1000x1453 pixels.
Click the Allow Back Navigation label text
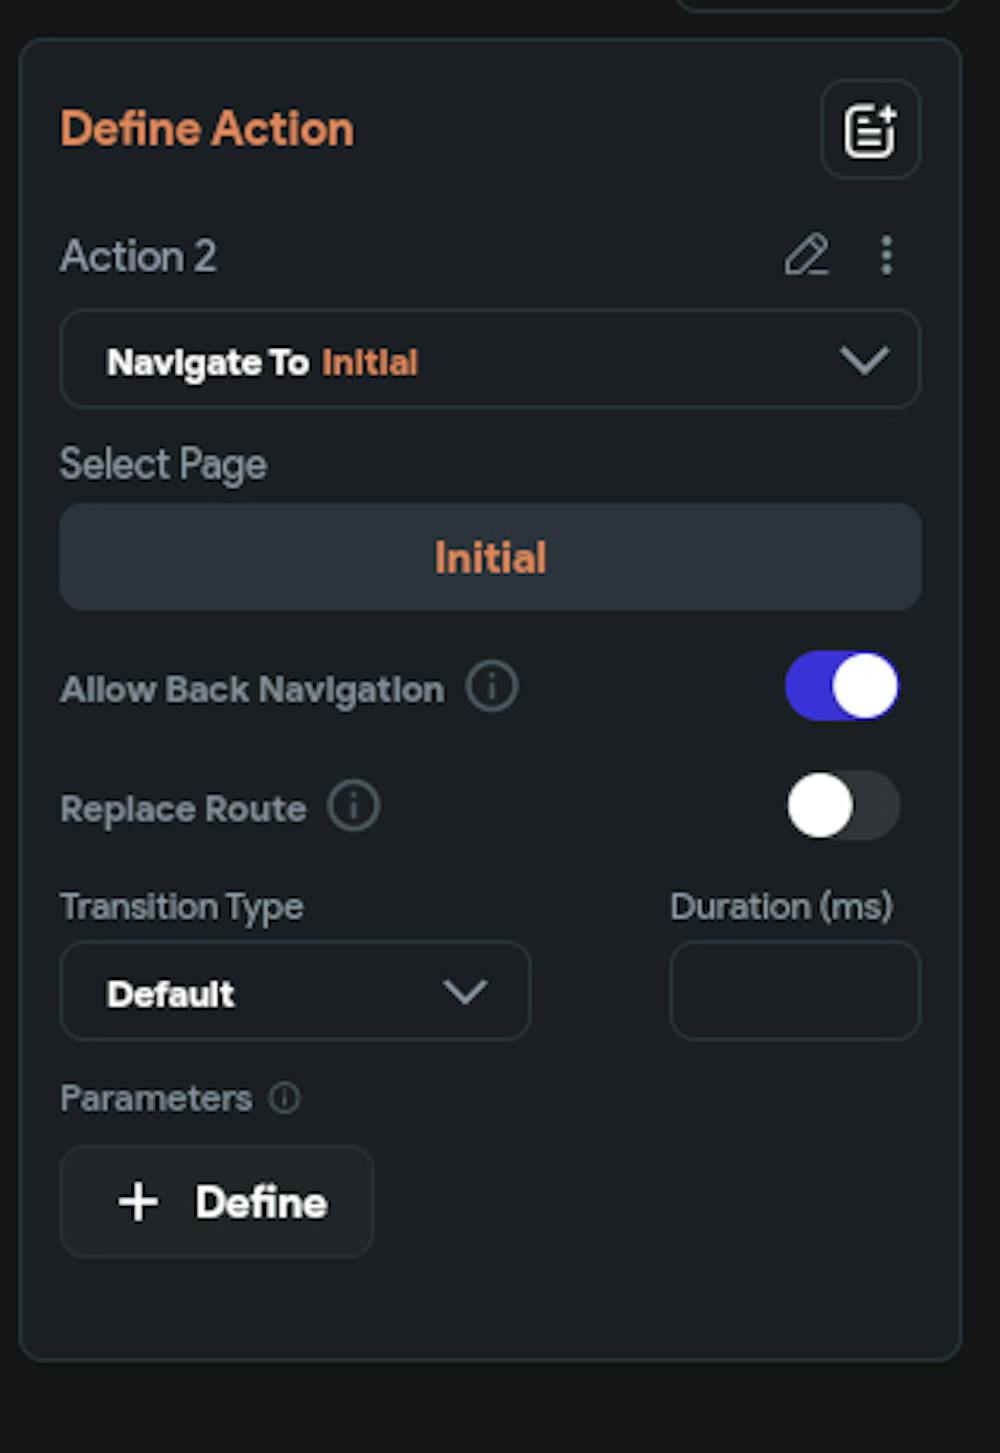point(252,690)
